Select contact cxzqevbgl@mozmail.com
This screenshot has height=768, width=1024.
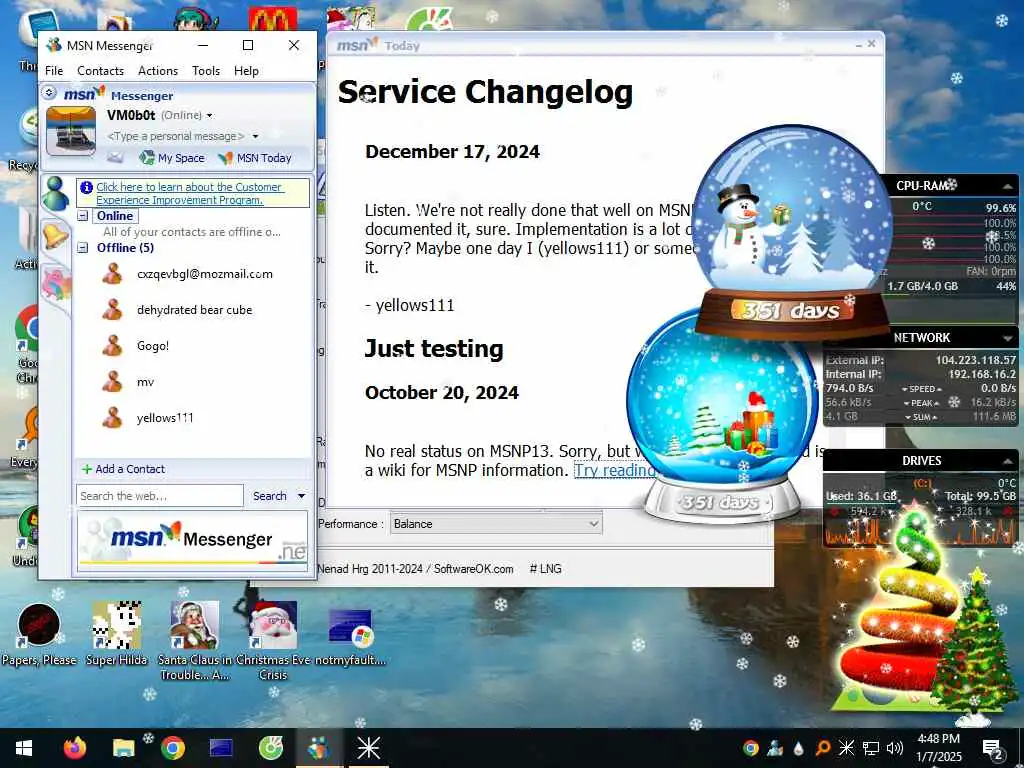(x=188, y=274)
